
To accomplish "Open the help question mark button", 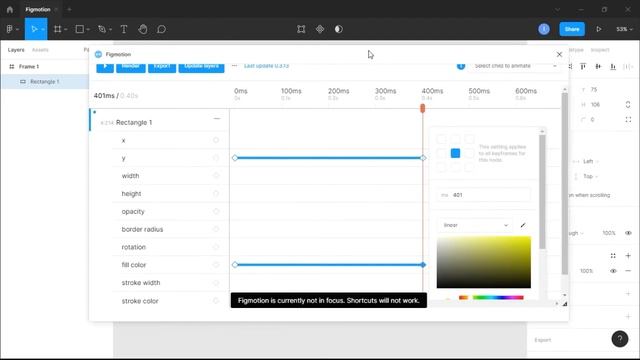I will [x=620, y=338].
